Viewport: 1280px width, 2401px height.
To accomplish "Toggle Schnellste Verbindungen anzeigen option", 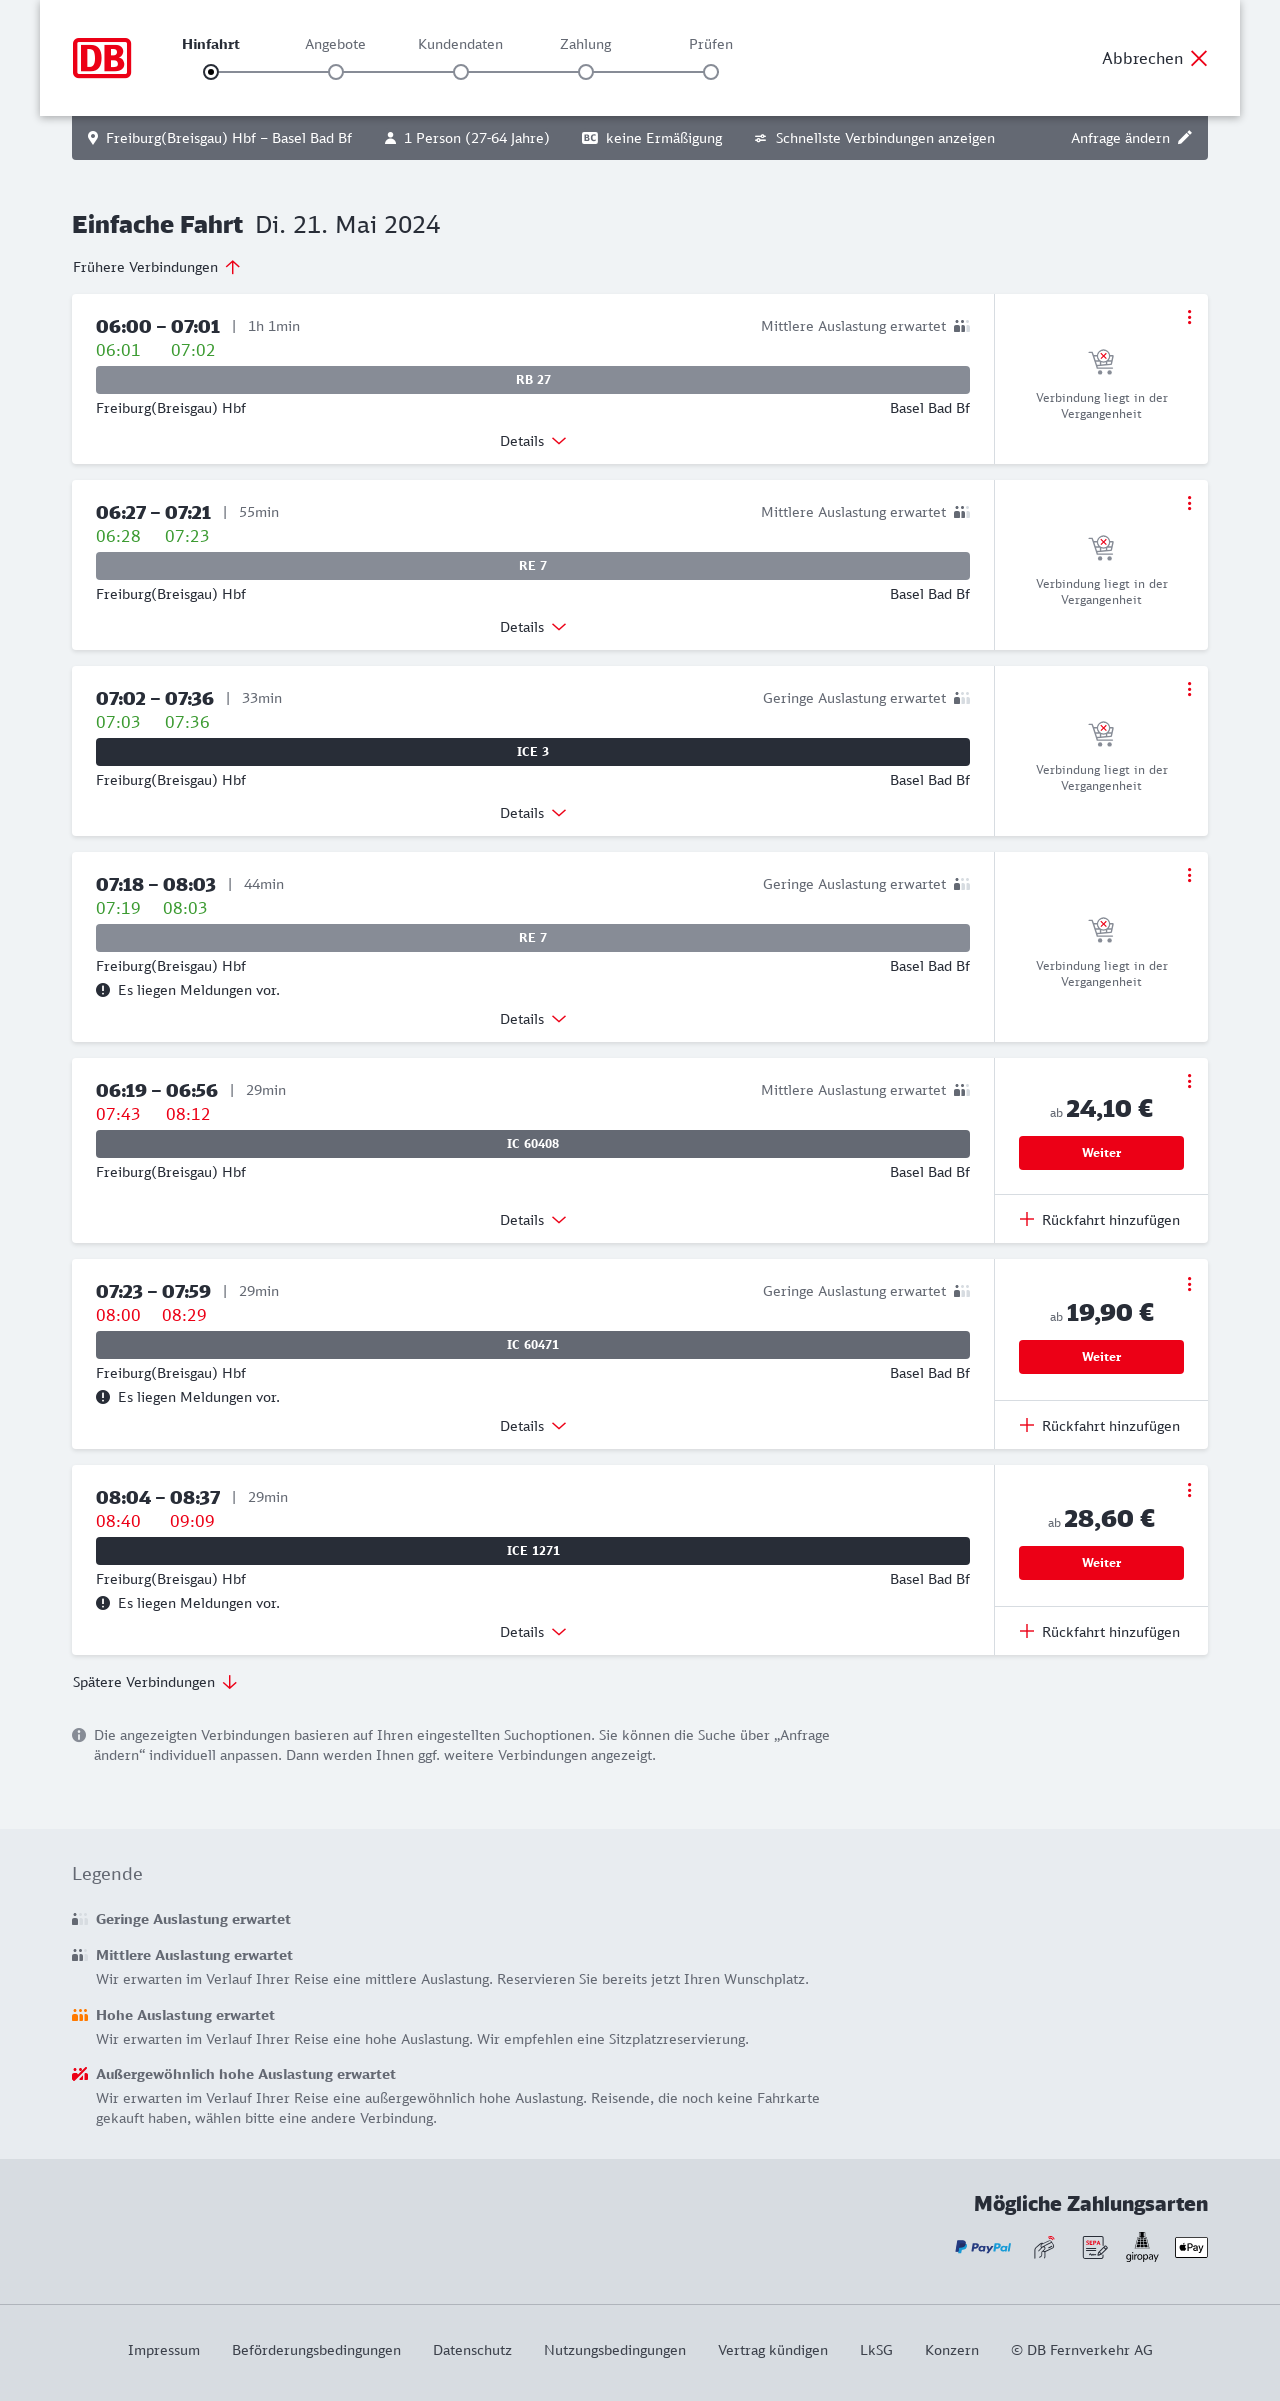I will 874,138.
